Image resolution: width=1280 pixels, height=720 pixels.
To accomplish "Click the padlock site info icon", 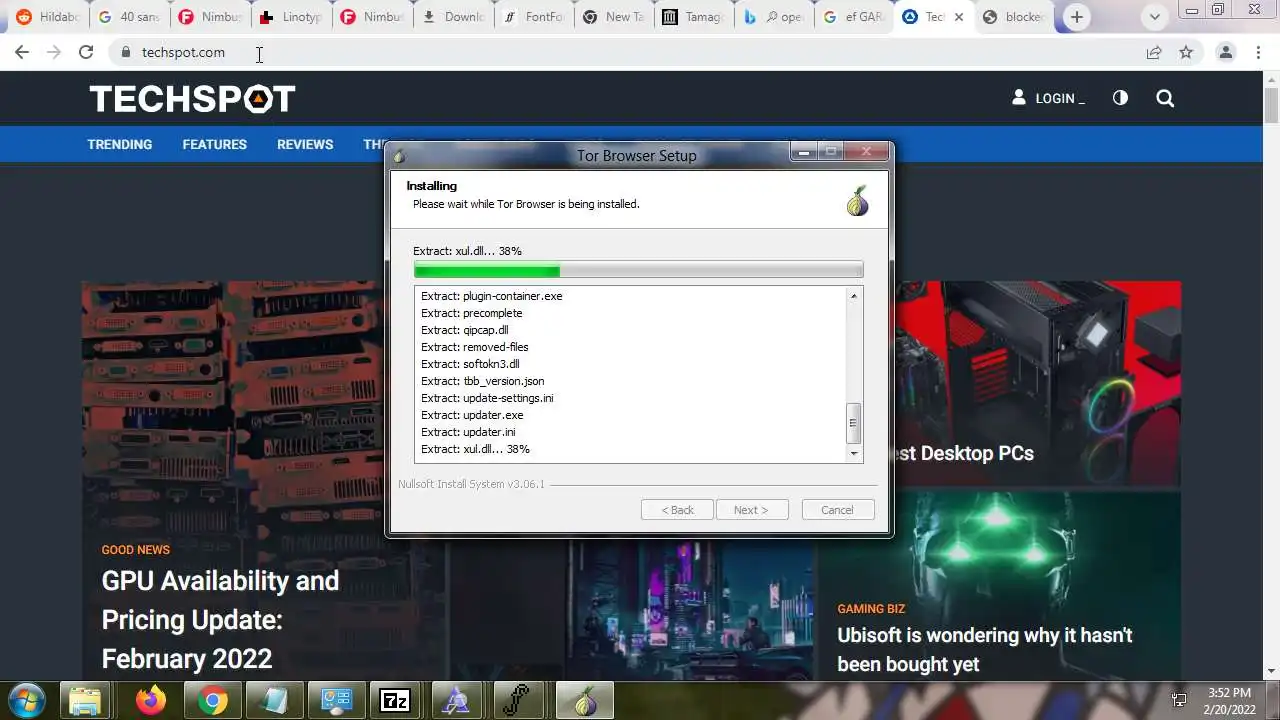I will click(x=126, y=52).
